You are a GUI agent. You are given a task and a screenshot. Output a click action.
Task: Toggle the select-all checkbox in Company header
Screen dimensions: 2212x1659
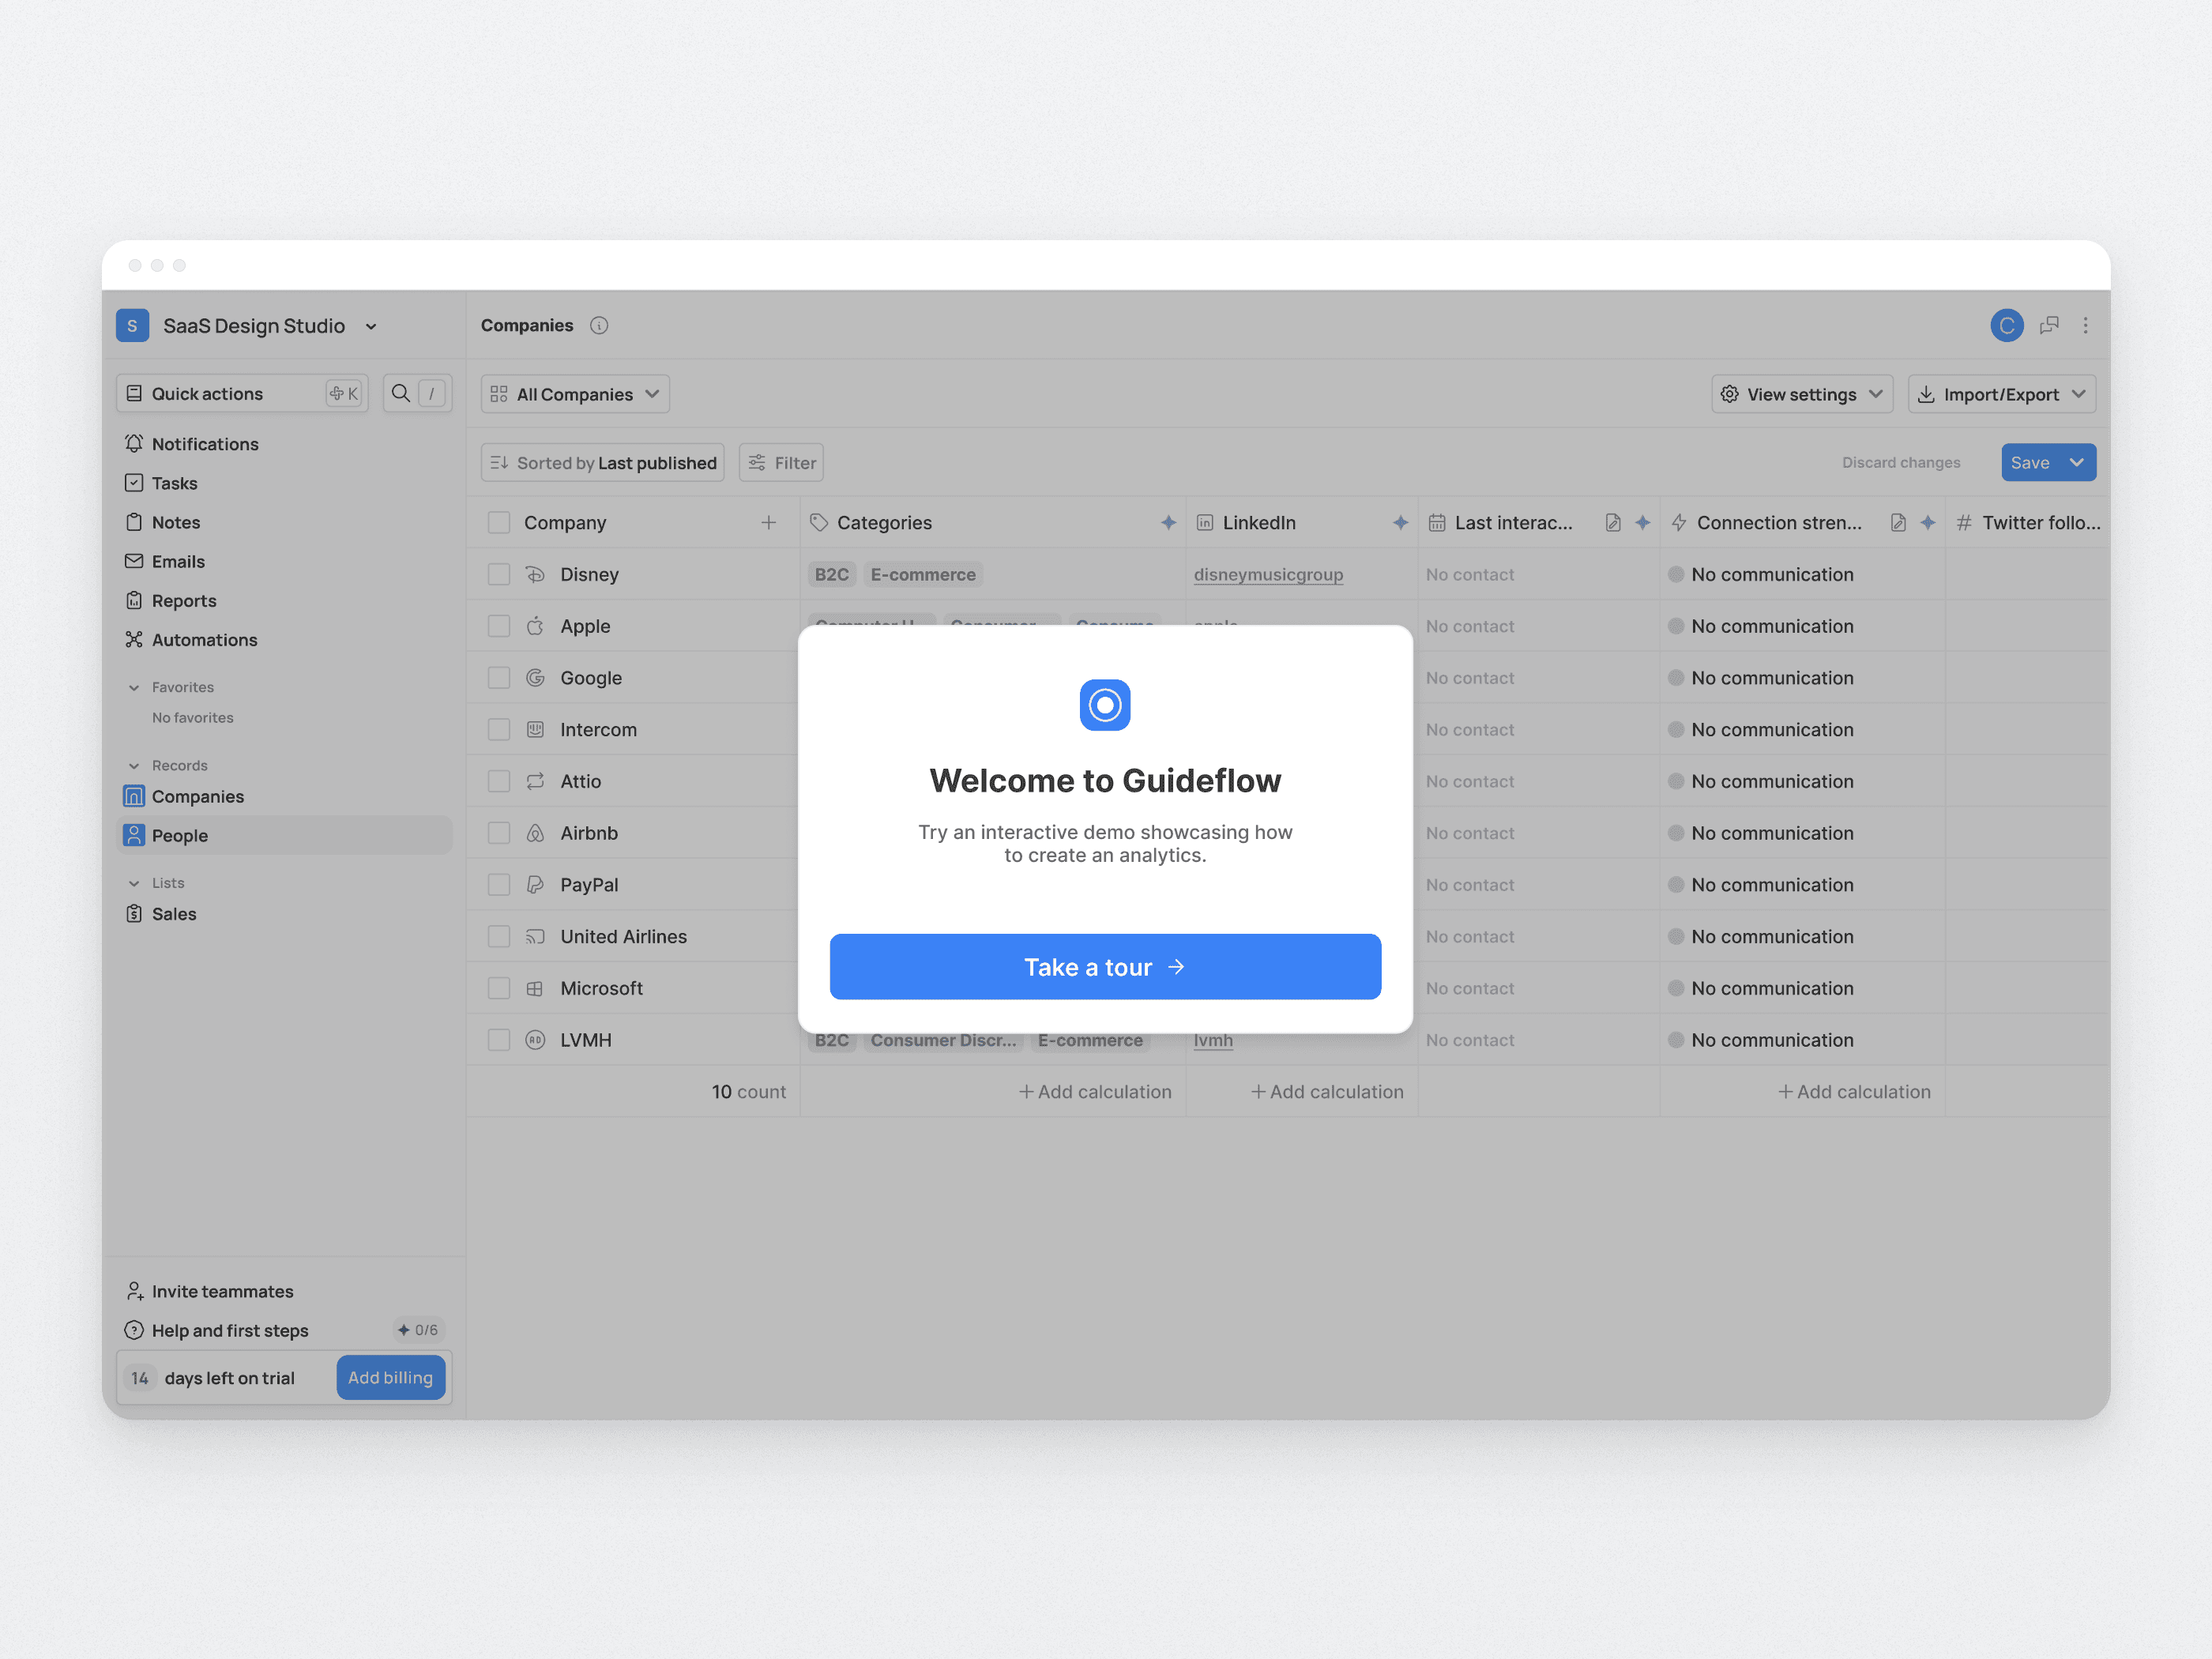click(x=499, y=523)
